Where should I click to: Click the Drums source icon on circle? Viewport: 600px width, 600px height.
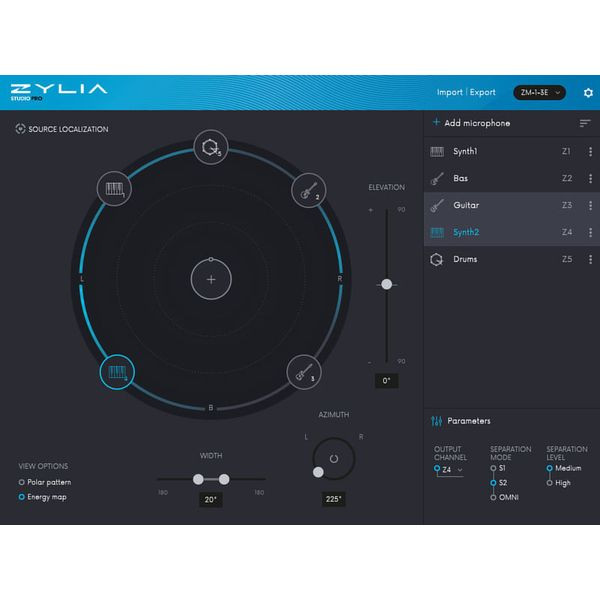210,149
